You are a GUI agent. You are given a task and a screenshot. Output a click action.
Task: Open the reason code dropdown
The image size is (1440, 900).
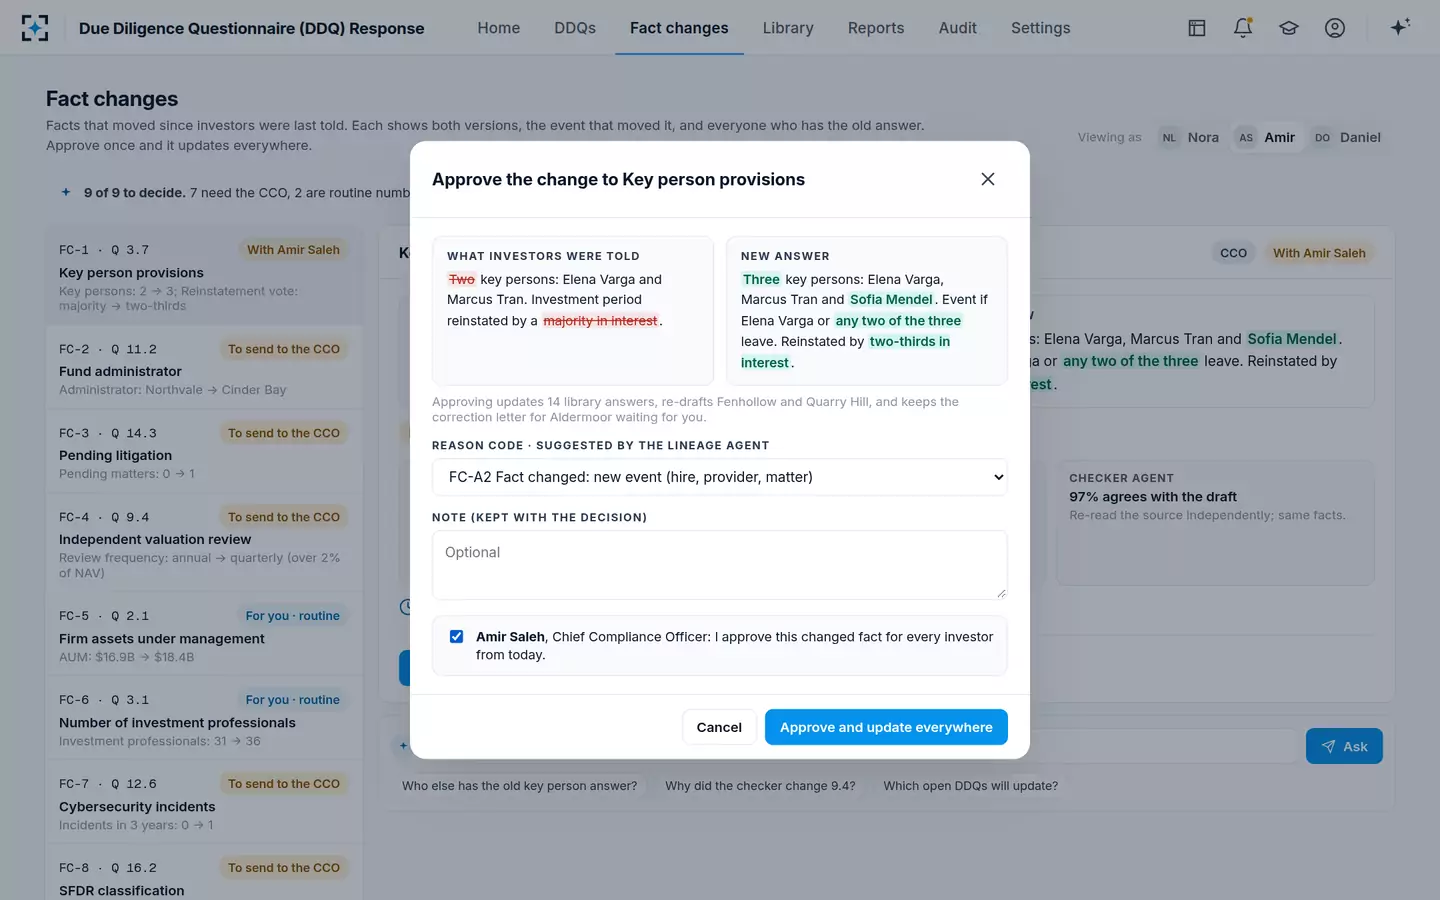pyautogui.click(x=720, y=477)
